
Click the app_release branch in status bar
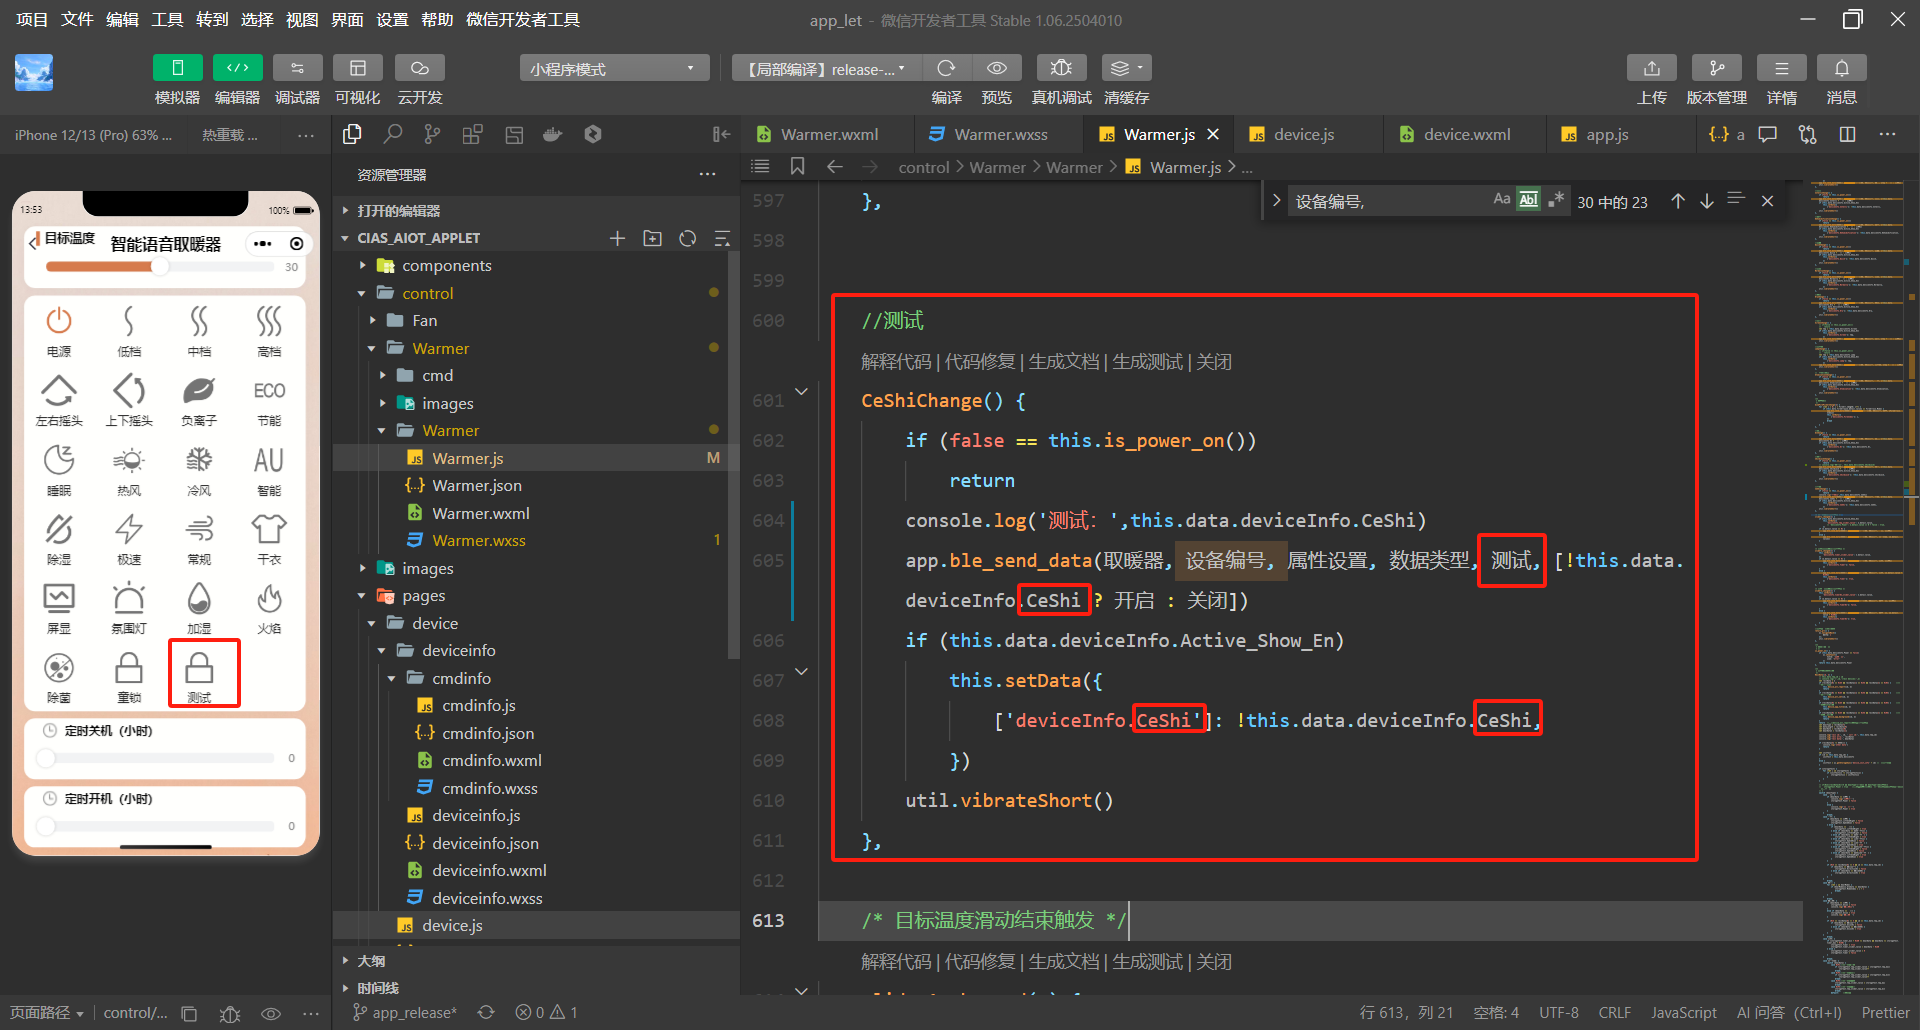[413, 1013]
